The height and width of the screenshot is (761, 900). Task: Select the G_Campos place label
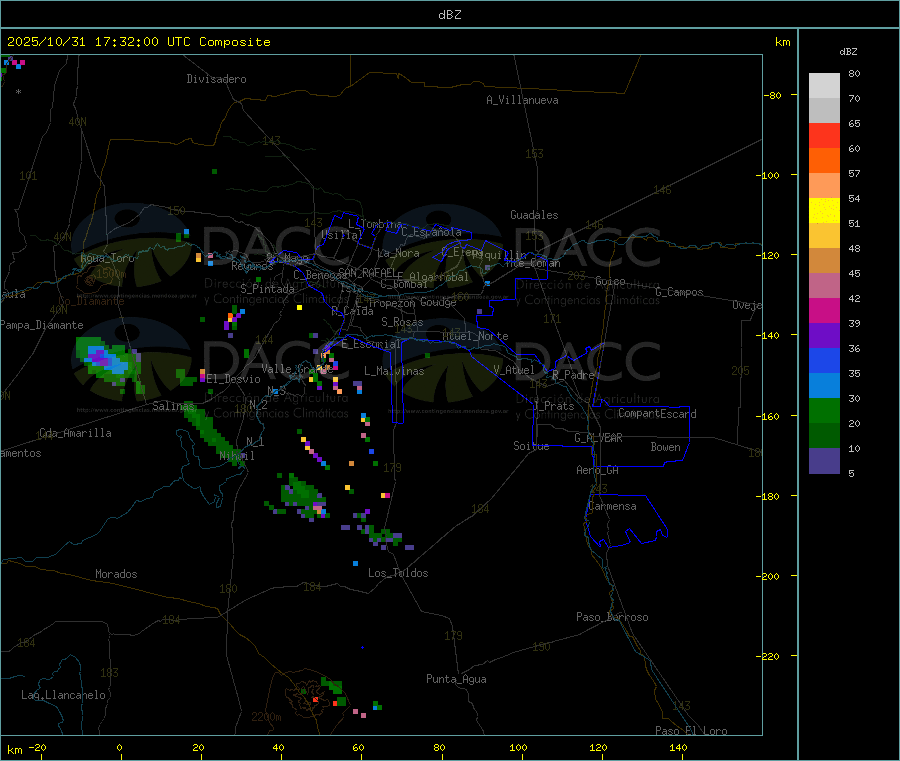coord(679,292)
